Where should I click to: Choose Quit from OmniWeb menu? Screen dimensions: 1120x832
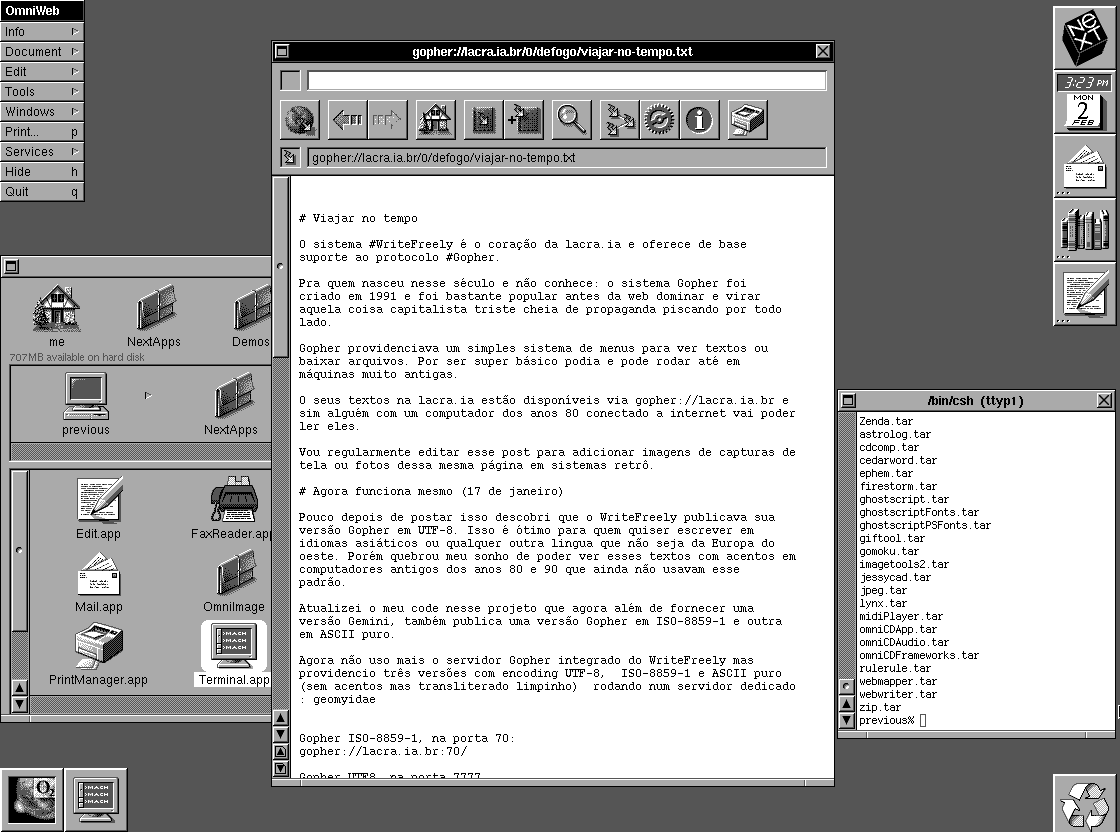tap(42, 191)
